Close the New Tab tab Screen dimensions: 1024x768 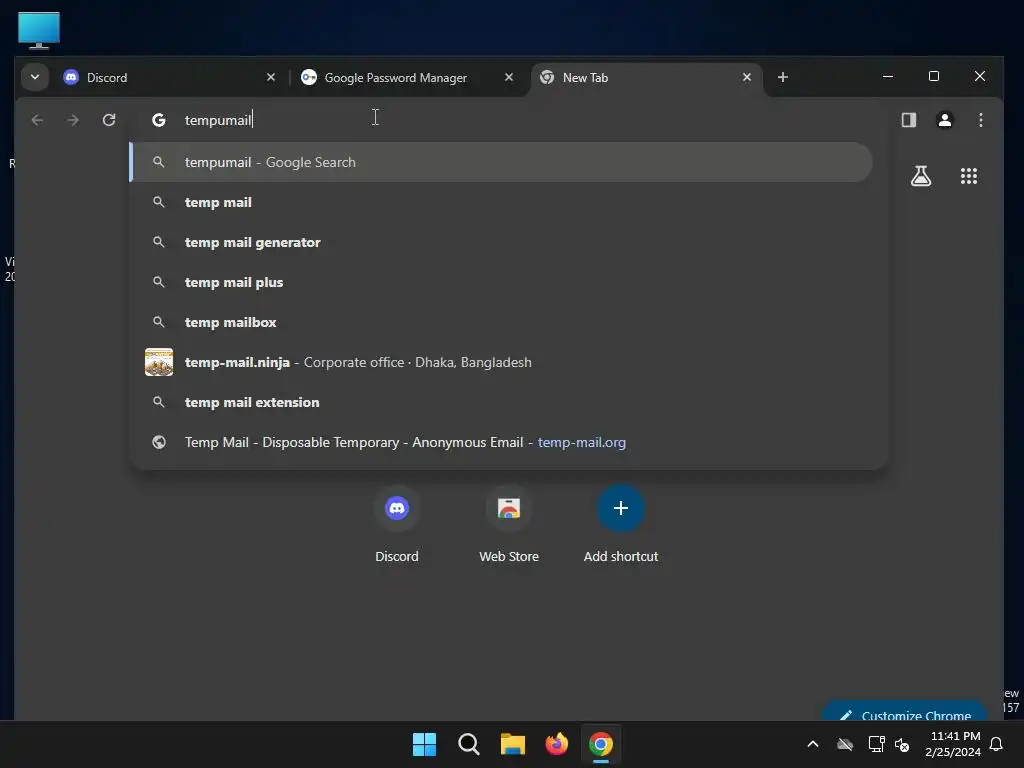click(x=746, y=77)
